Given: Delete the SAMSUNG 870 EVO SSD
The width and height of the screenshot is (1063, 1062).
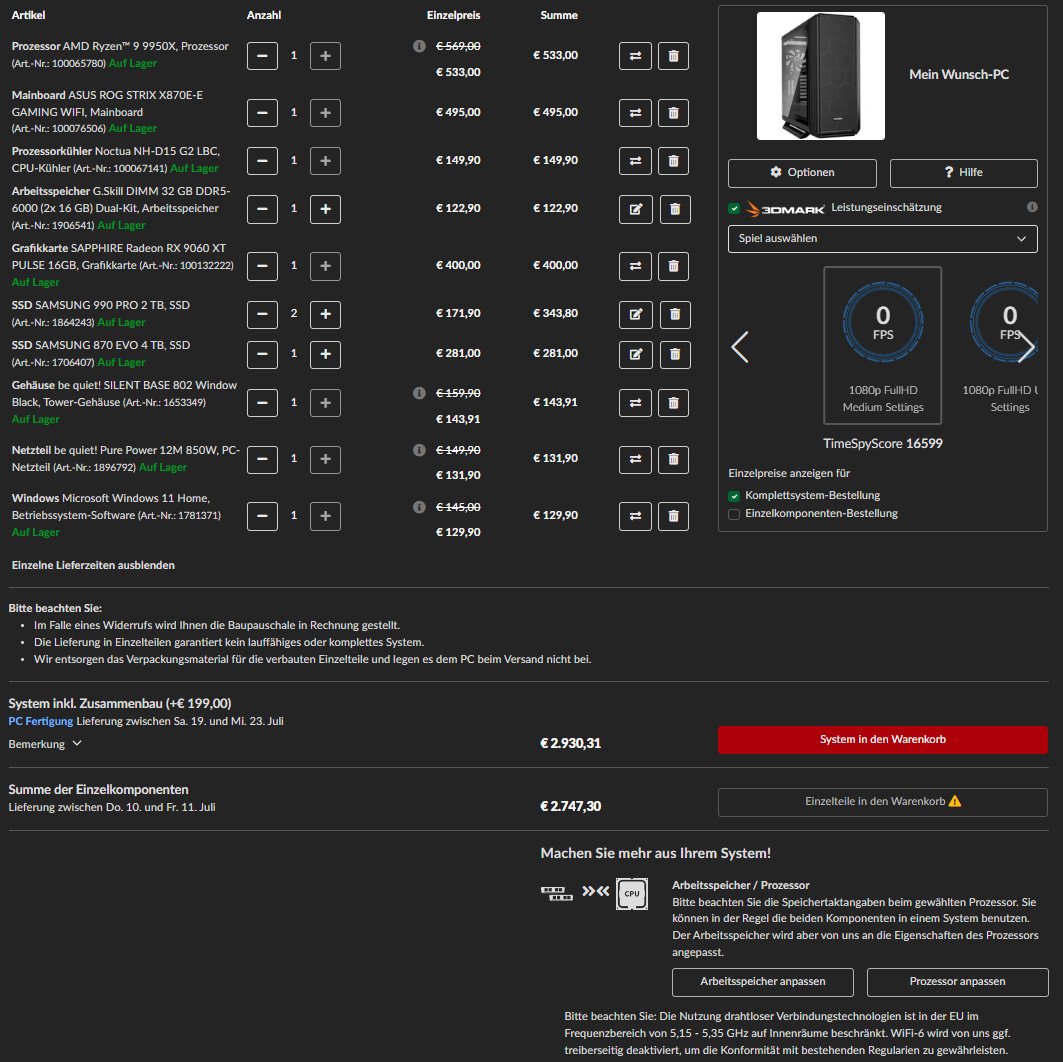Looking at the screenshot, I should point(675,354).
